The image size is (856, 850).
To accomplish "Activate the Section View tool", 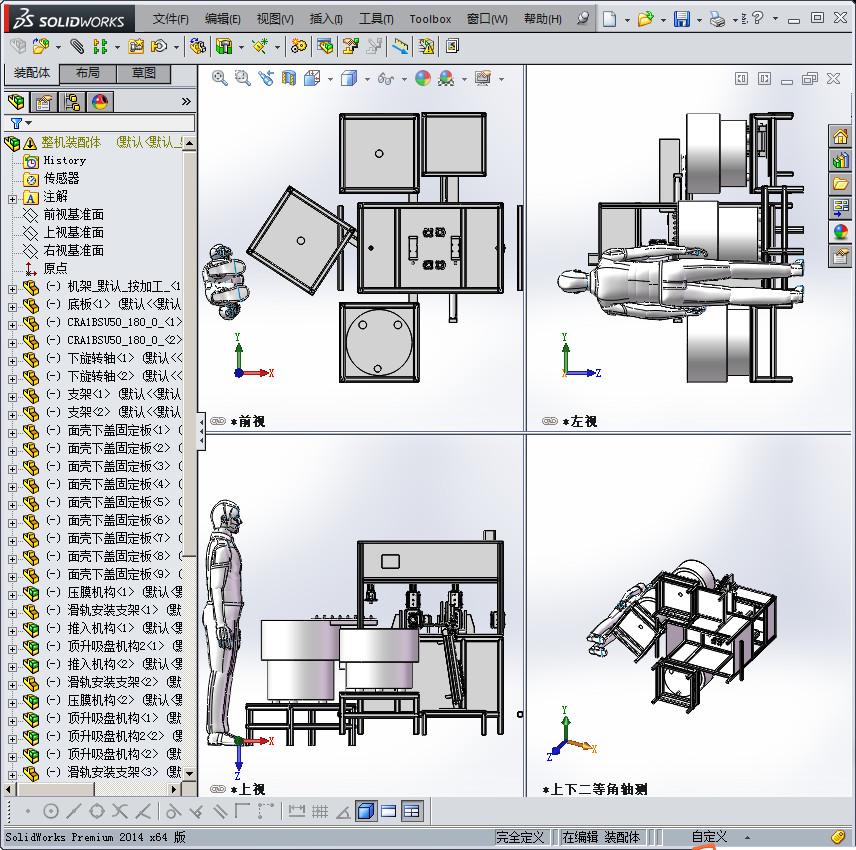I will tap(289, 79).
